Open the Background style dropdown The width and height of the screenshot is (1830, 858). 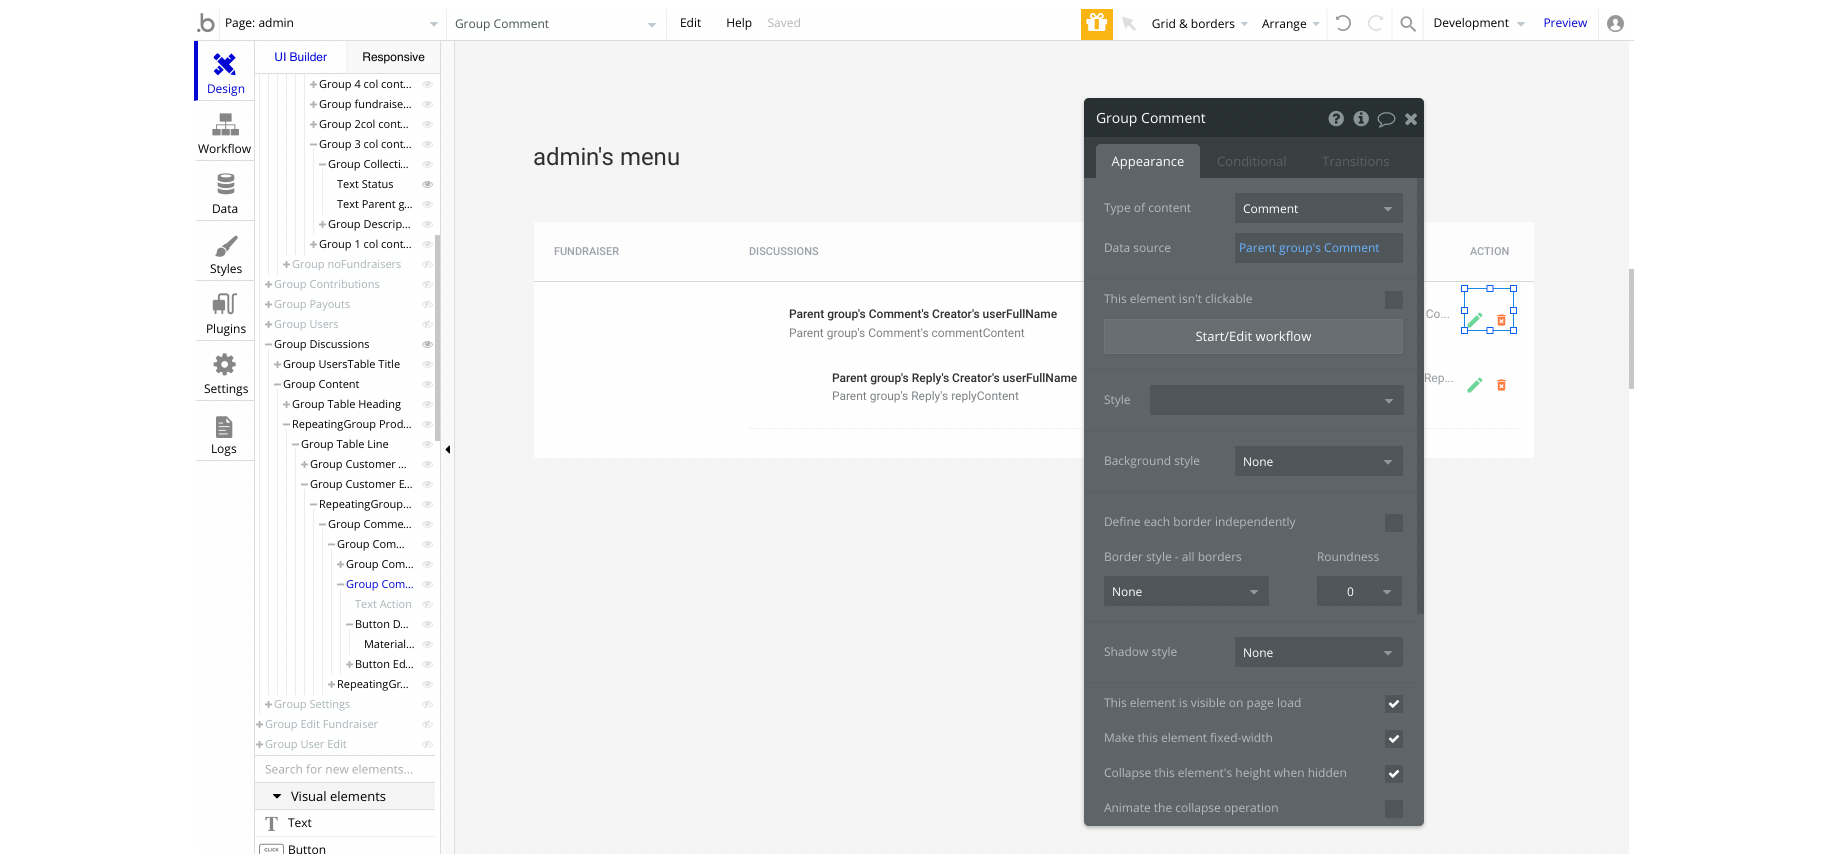(x=1318, y=461)
